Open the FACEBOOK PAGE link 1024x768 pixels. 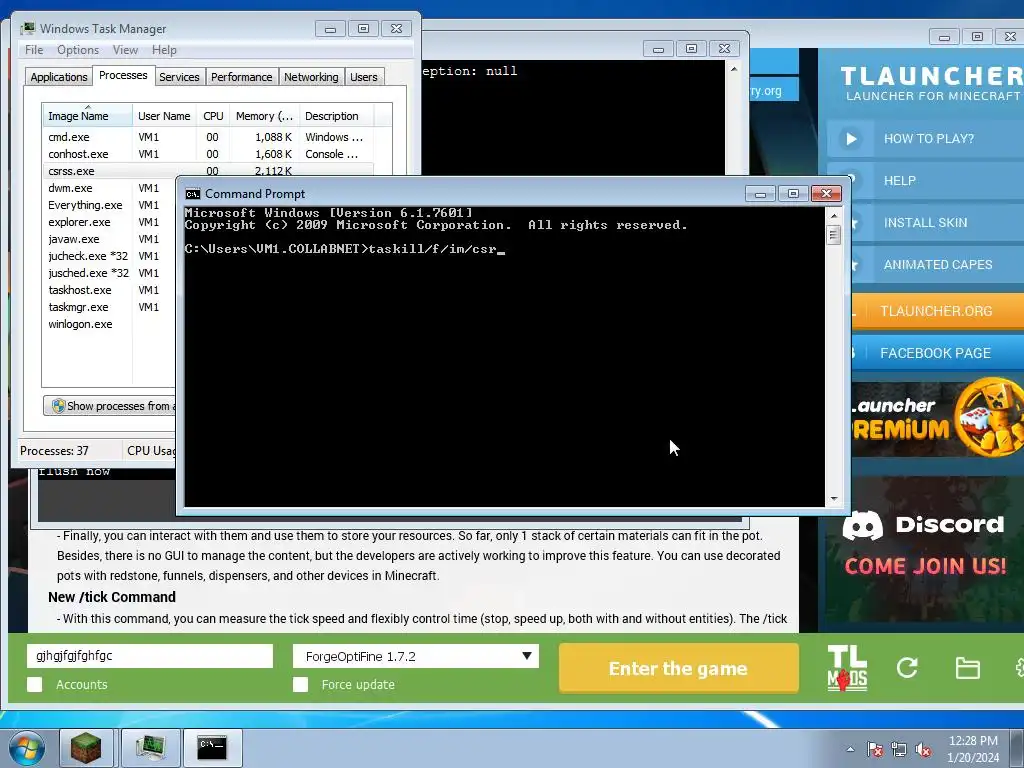pyautogui.click(x=935, y=353)
